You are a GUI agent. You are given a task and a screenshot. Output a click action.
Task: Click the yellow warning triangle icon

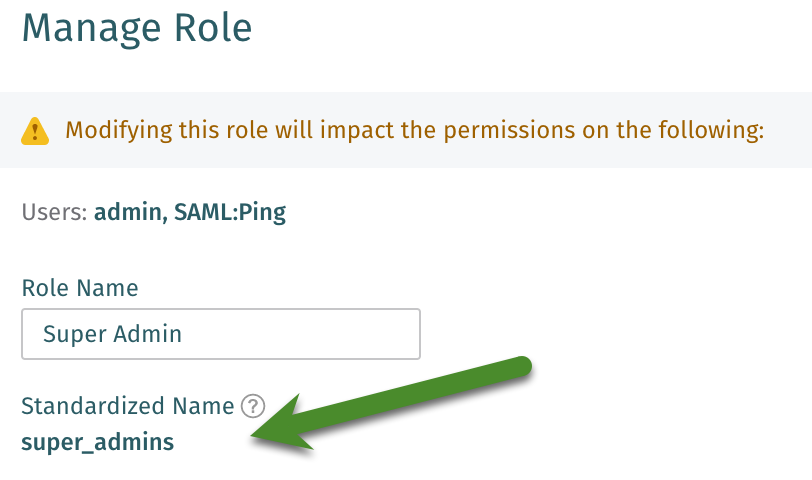coord(36,130)
